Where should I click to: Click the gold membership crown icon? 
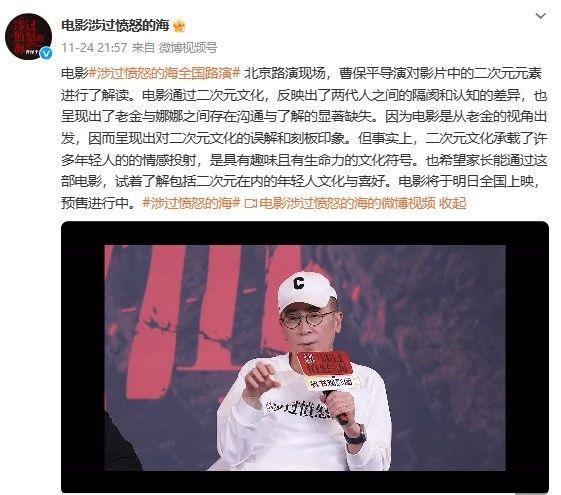pyautogui.click(x=179, y=26)
